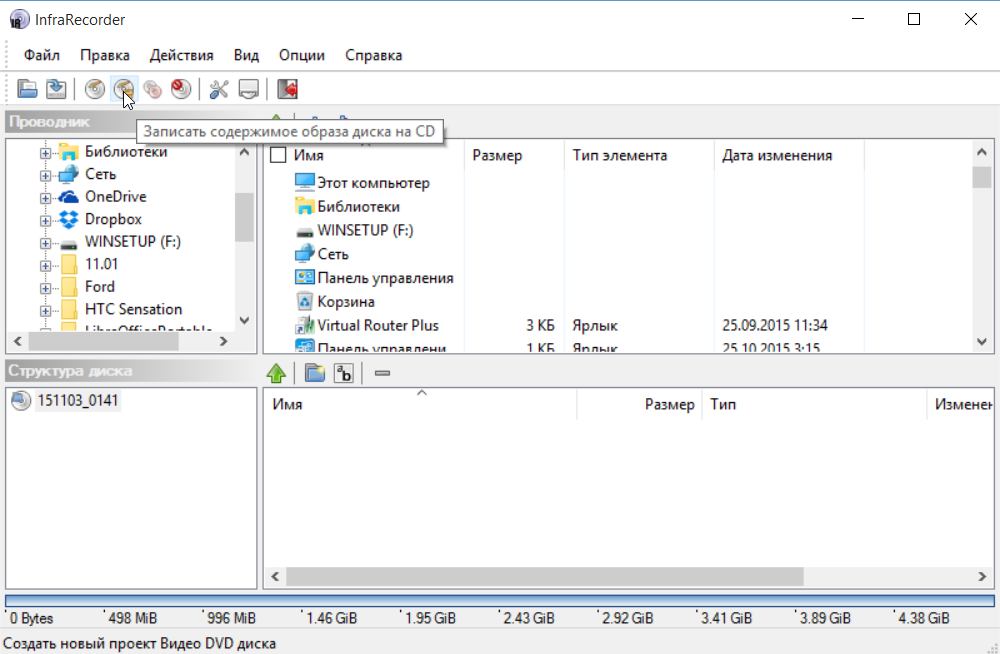Click the disc capacity usage bar
Image resolution: width=1000 pixels, height=654 pixels.
pos(500,601)
